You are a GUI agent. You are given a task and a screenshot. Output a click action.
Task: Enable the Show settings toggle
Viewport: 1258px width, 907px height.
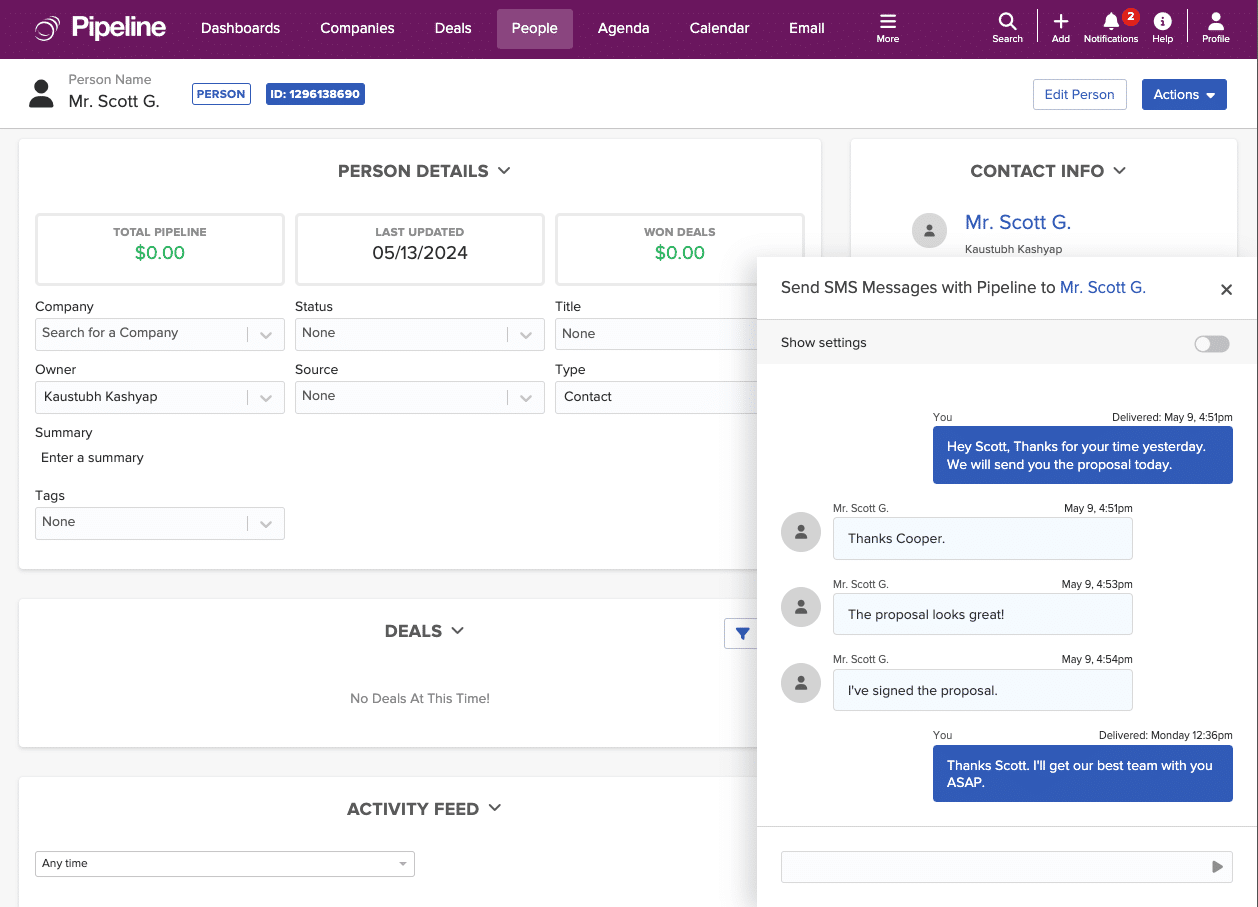(1211, 343)
